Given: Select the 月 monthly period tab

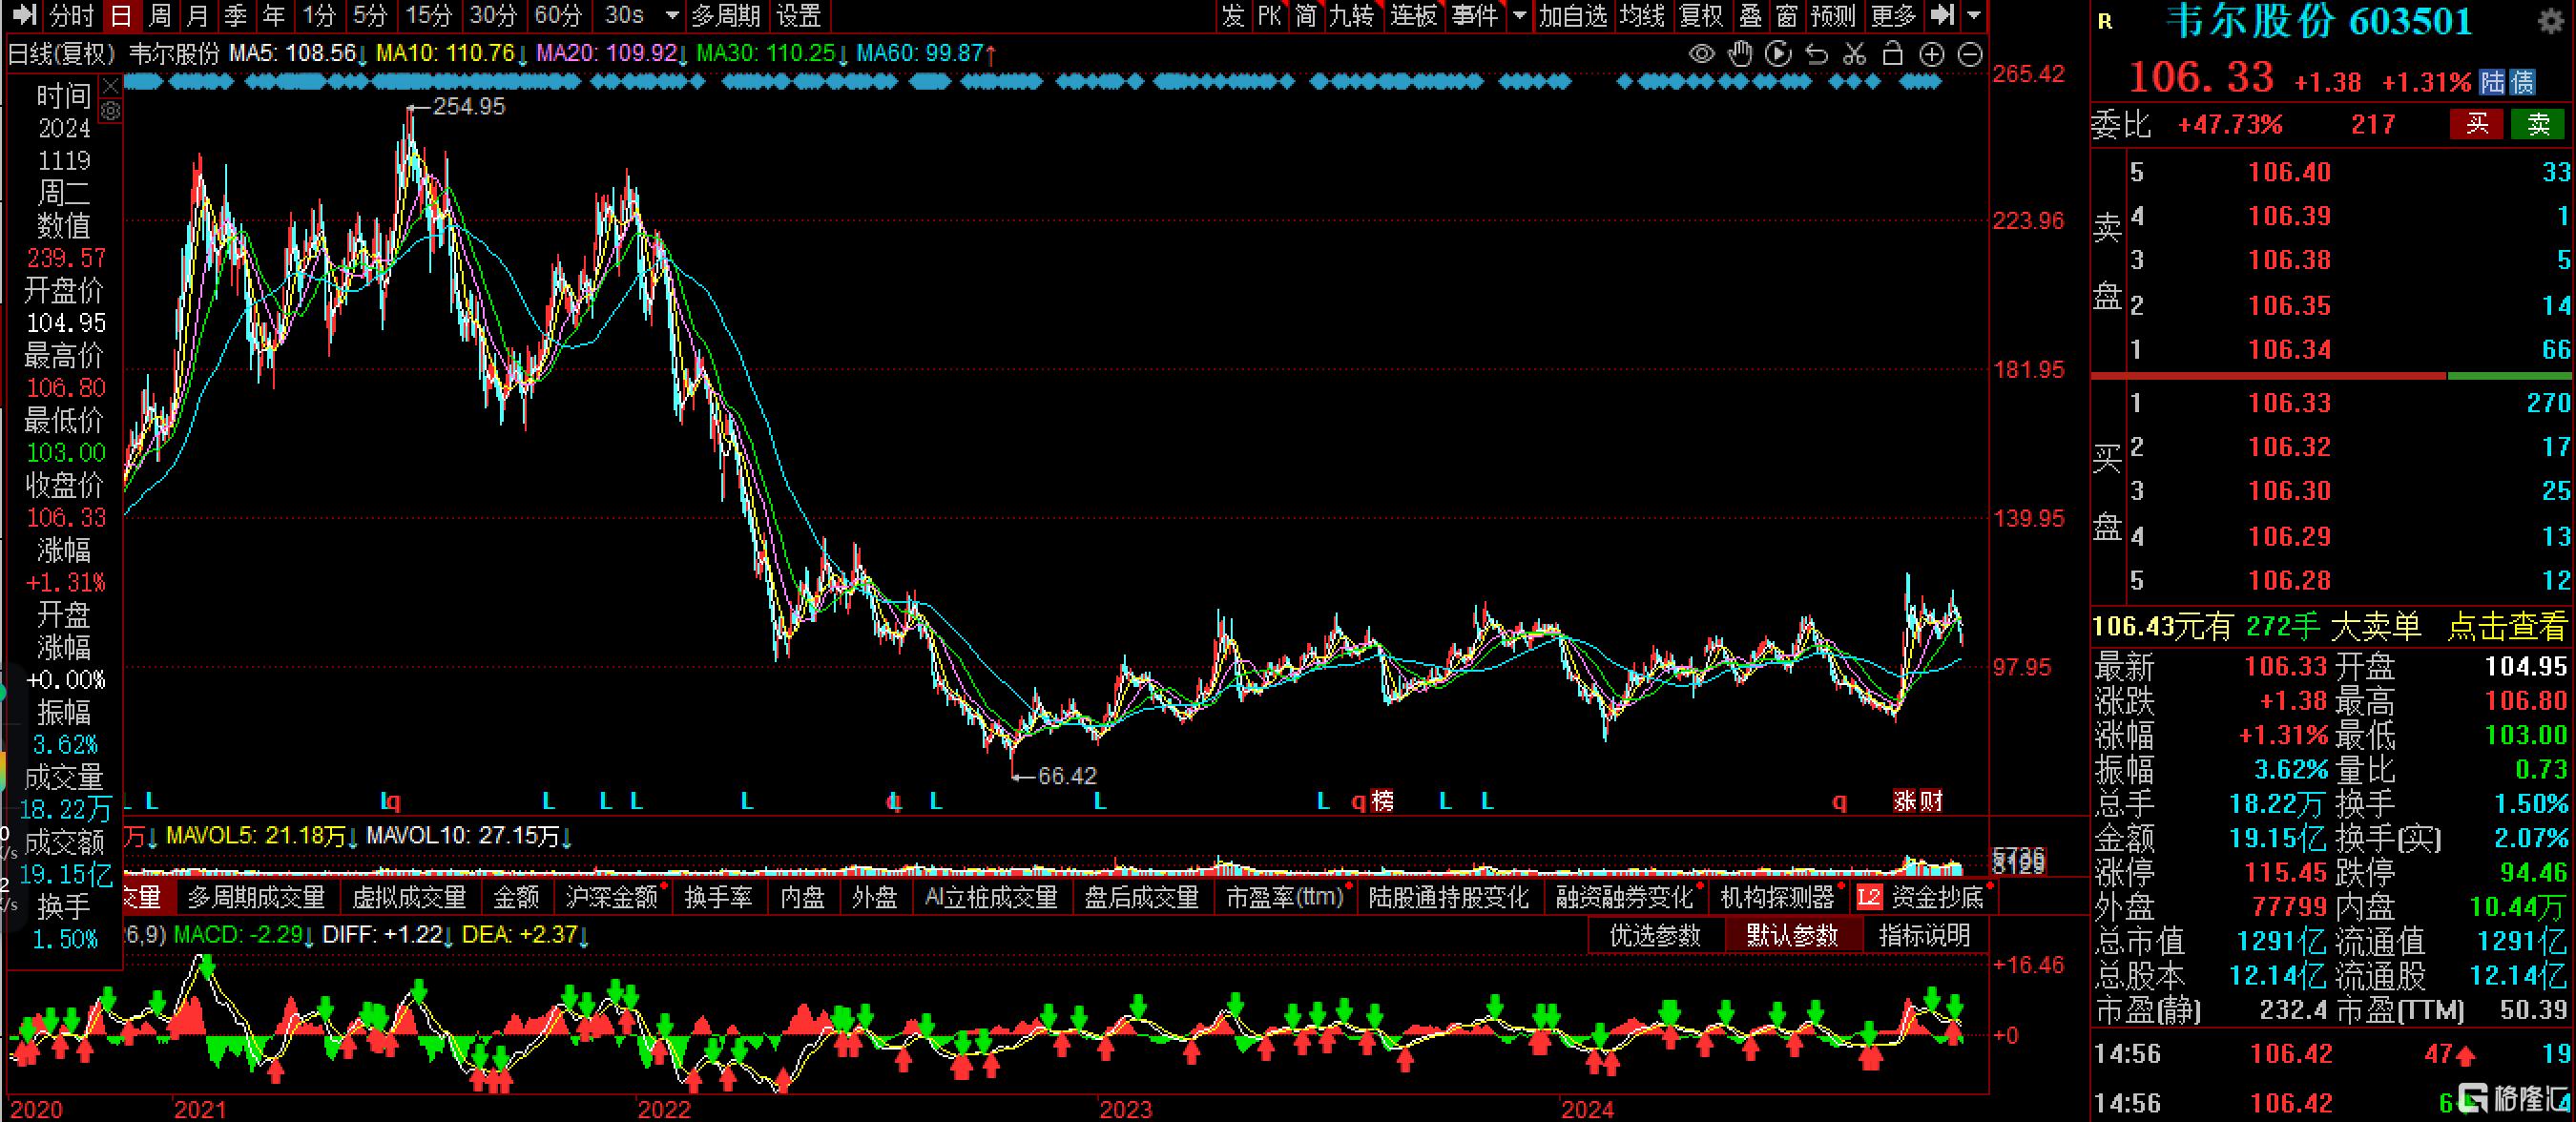Looking at the screenshot, I should coord(197,15).
